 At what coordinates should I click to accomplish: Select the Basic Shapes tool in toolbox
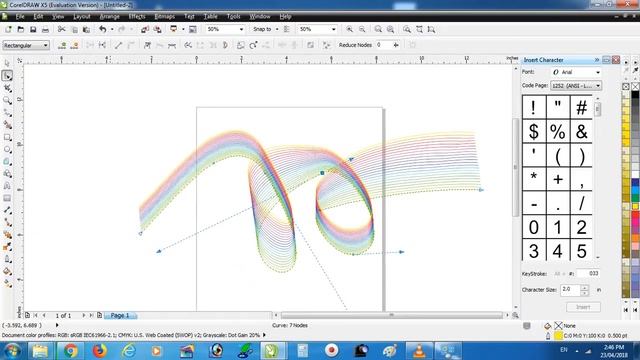click(7, 174)
